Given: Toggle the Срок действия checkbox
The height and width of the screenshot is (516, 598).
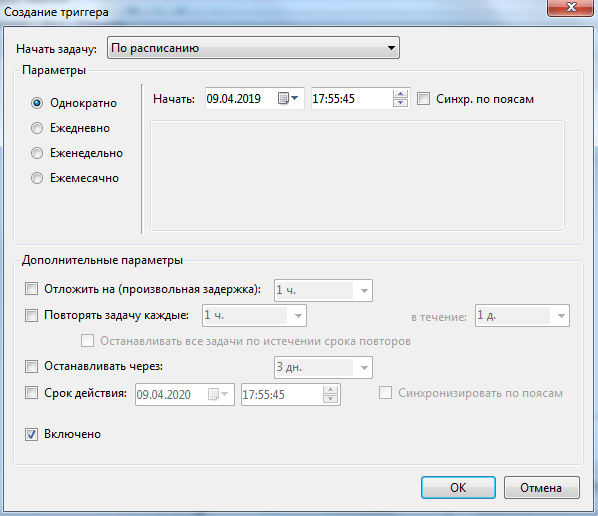Looking at the screenshot, I should (x=31, y=393).
